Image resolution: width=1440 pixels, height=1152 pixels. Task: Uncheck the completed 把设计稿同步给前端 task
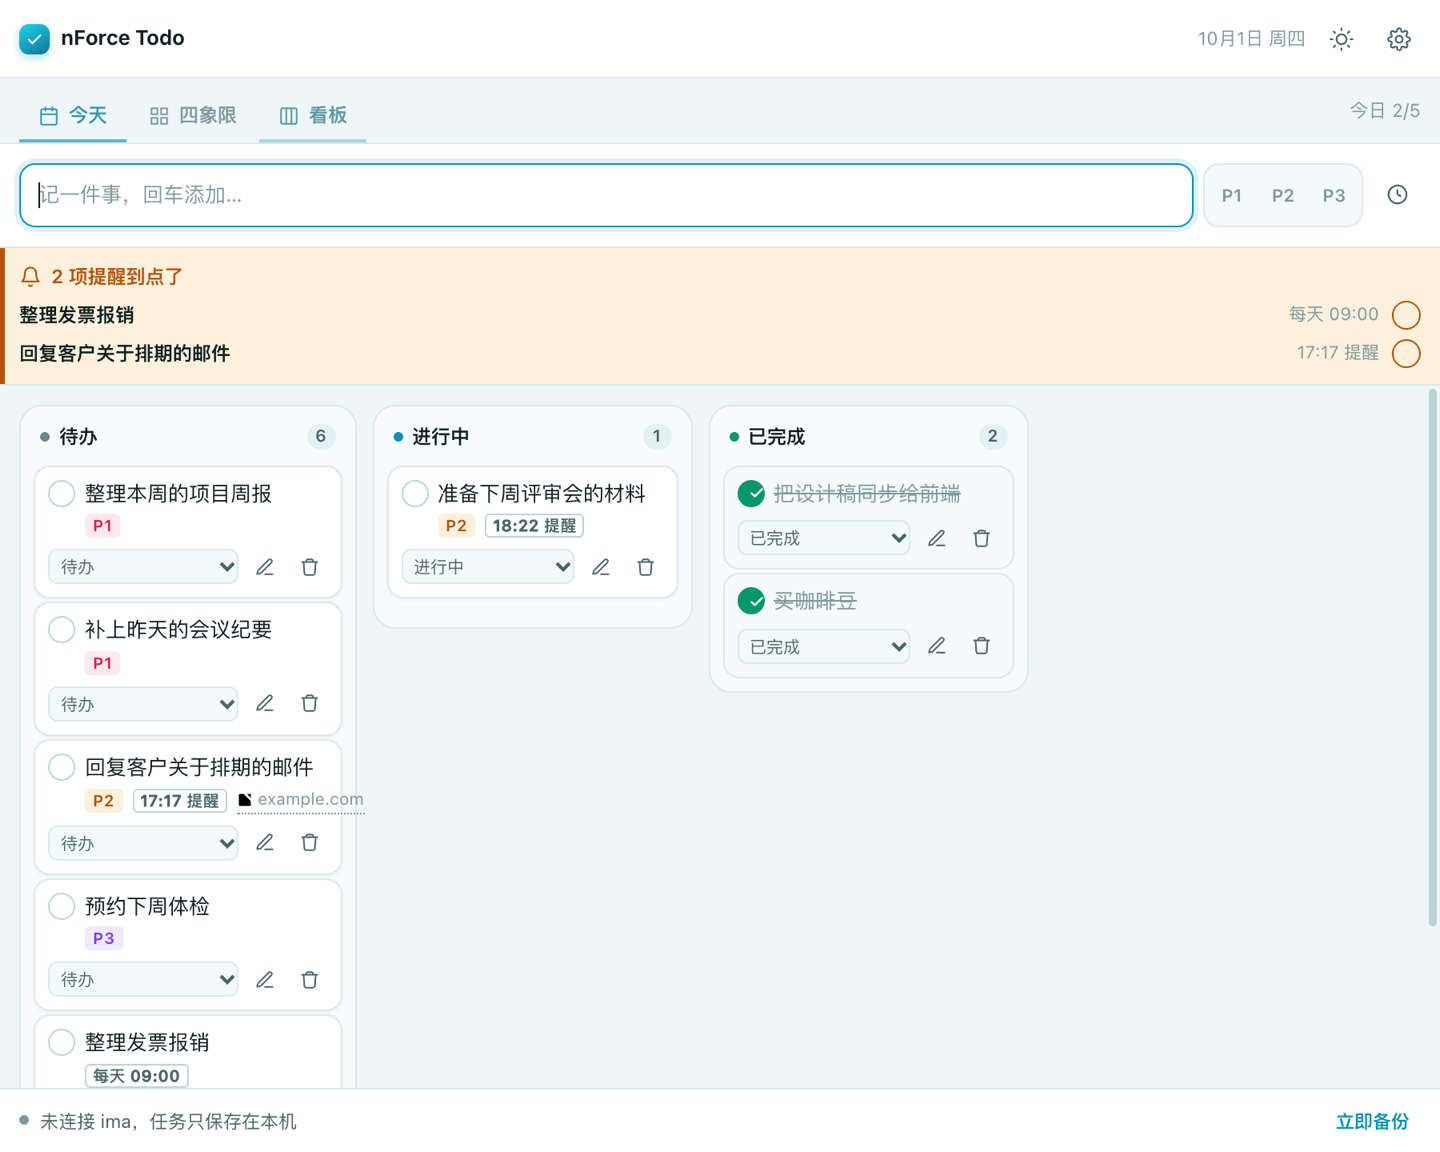751,493
